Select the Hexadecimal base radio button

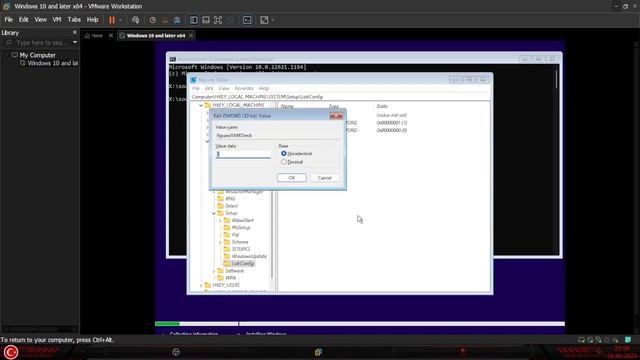point(284,153)
